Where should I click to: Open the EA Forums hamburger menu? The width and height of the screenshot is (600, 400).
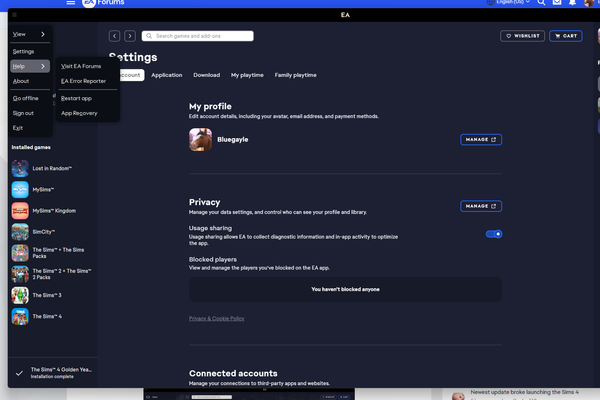point(71,2)
